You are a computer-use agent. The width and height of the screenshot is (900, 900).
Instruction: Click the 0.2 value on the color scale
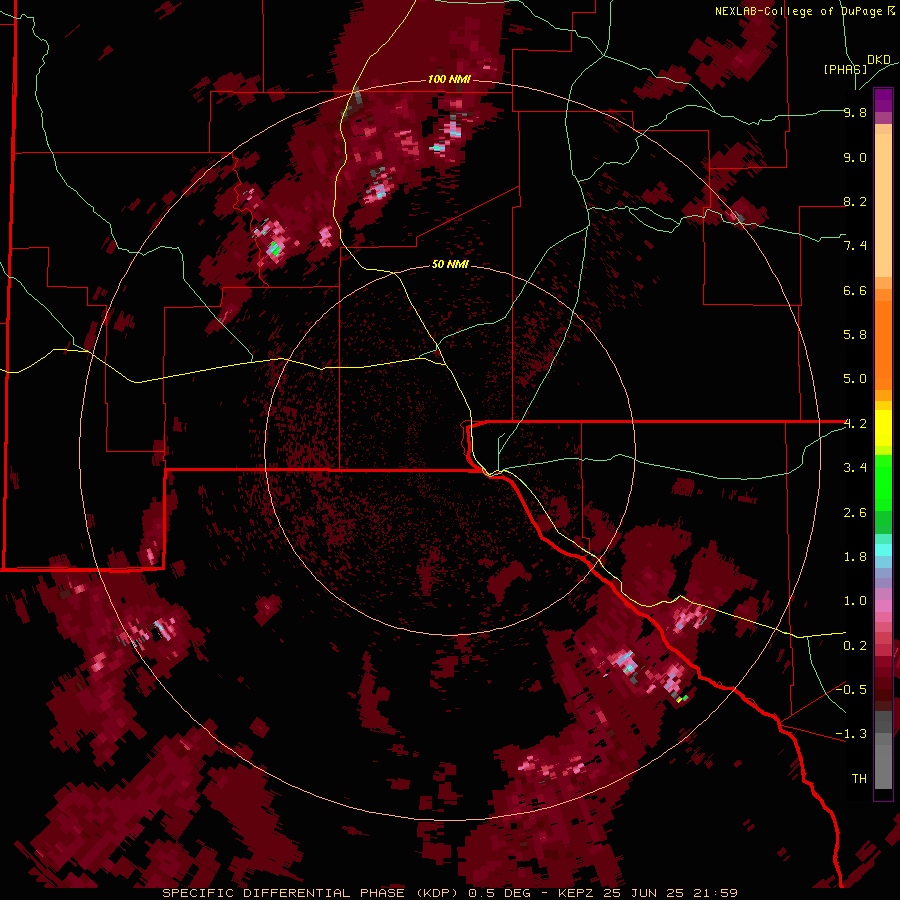click(x=855, y=646)
